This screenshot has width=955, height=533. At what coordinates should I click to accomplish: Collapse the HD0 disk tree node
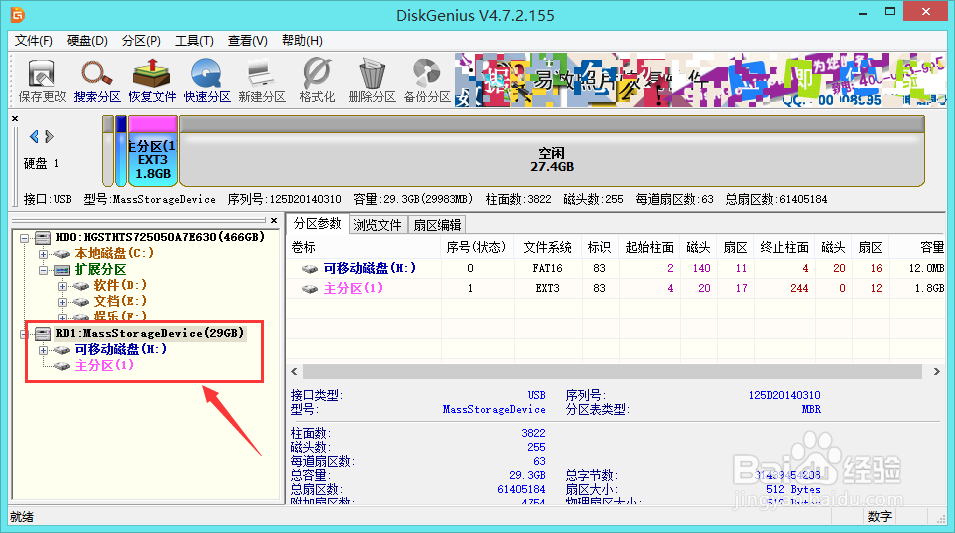[x=24, y=238]
